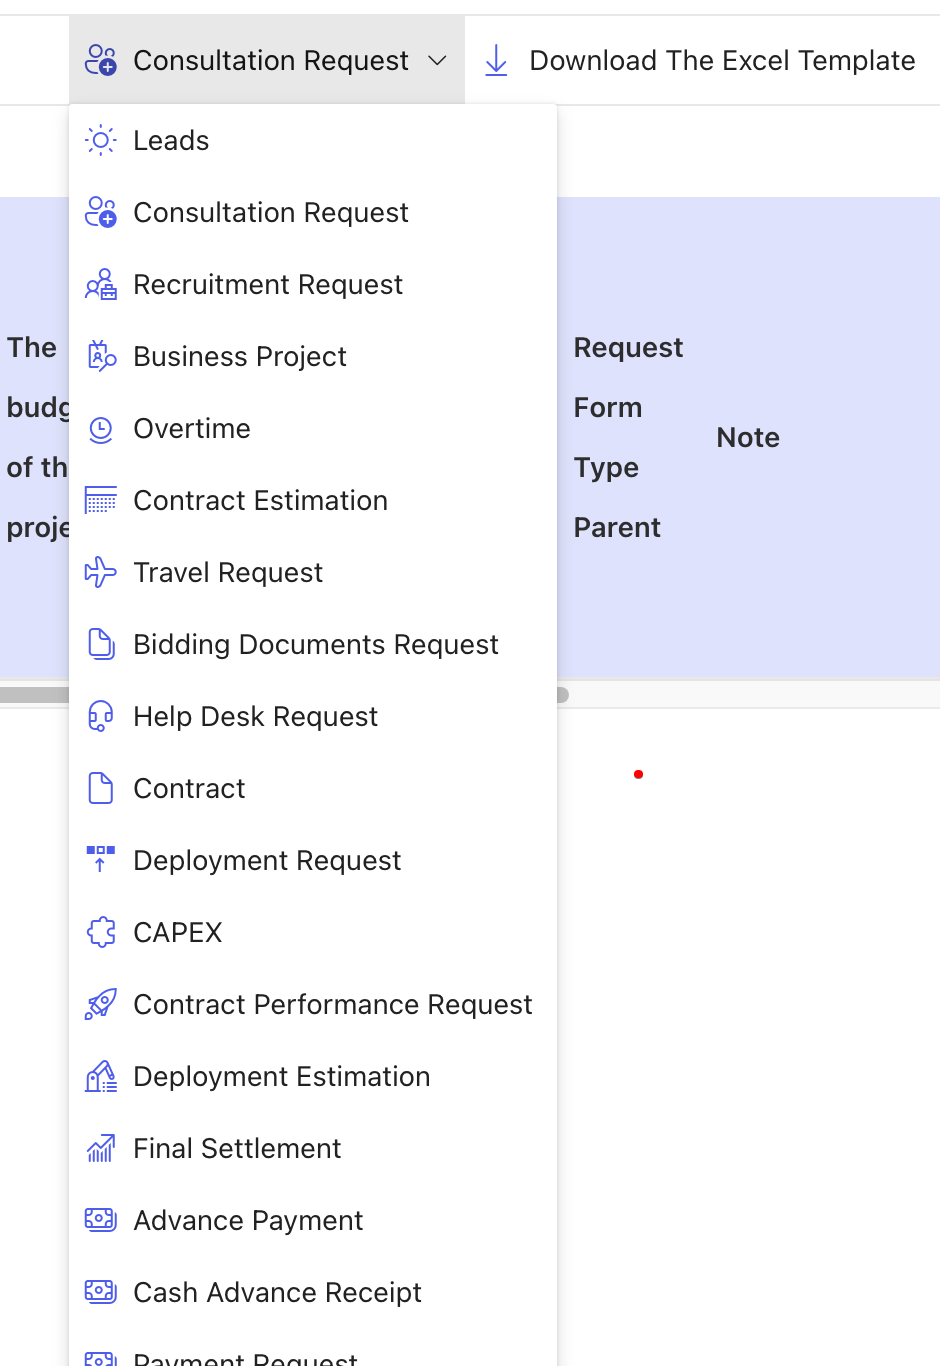Click the Business Project icon
The image size is (940, 1366).
click(x=101, y=357)
